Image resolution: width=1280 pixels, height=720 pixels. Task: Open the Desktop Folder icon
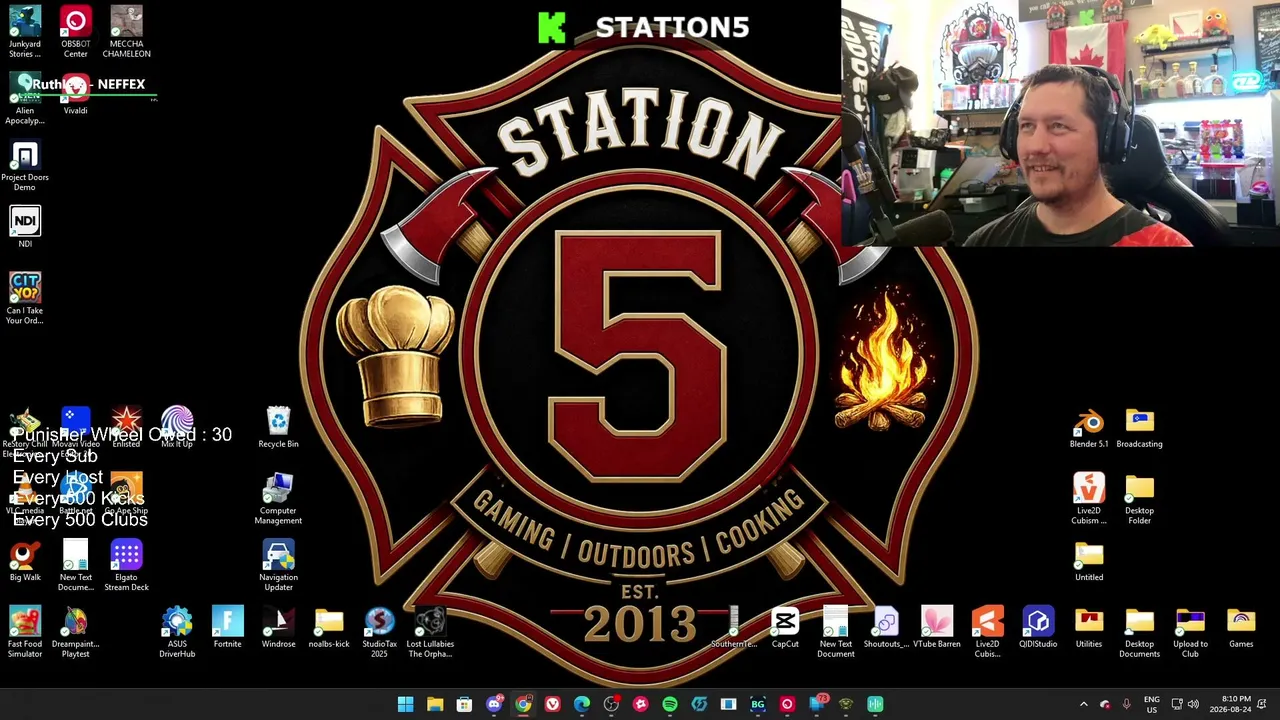tap(1139, 499)
